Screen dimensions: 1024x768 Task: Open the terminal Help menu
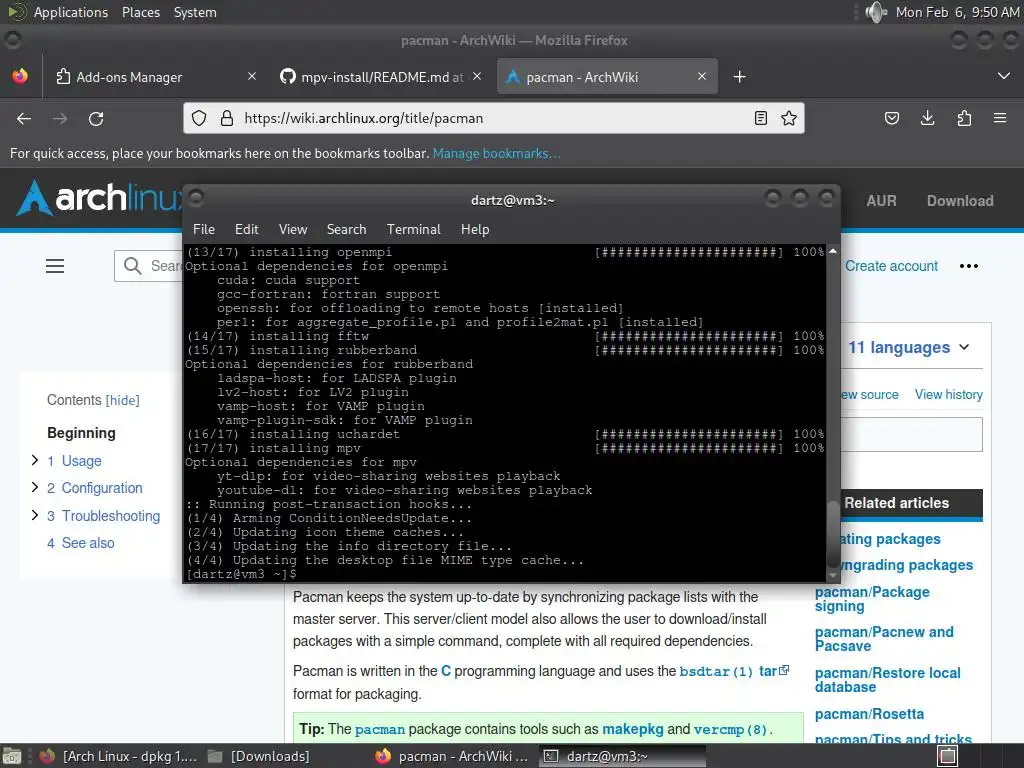(475, 229)
